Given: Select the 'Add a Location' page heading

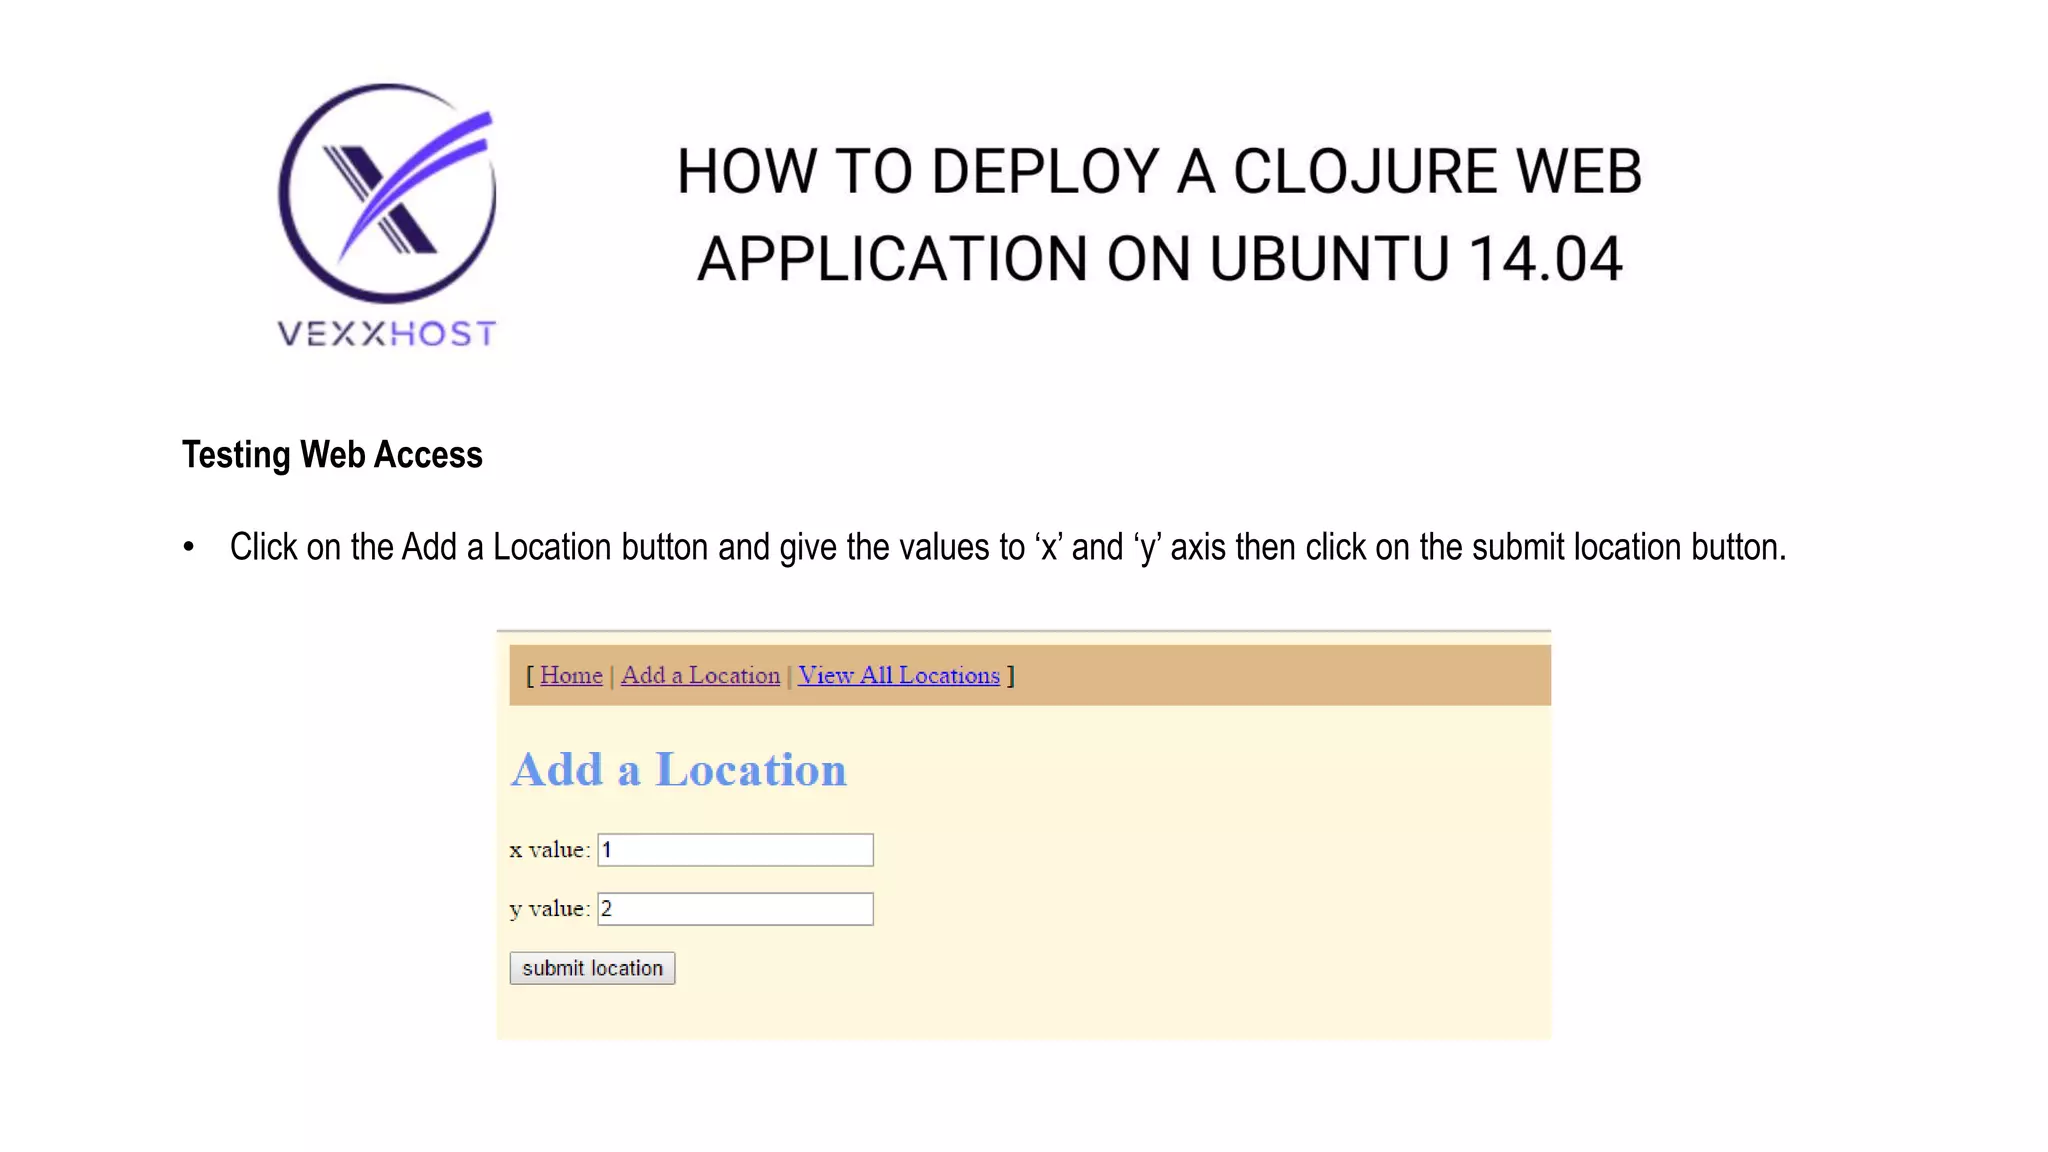Looking at the screenshot, I should point(678,770).
